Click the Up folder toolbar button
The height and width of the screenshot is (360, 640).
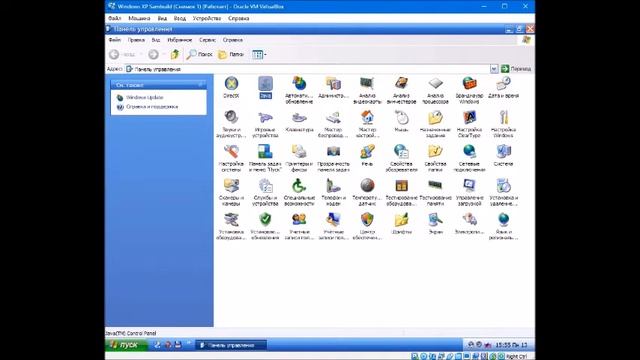pos(175,54)
